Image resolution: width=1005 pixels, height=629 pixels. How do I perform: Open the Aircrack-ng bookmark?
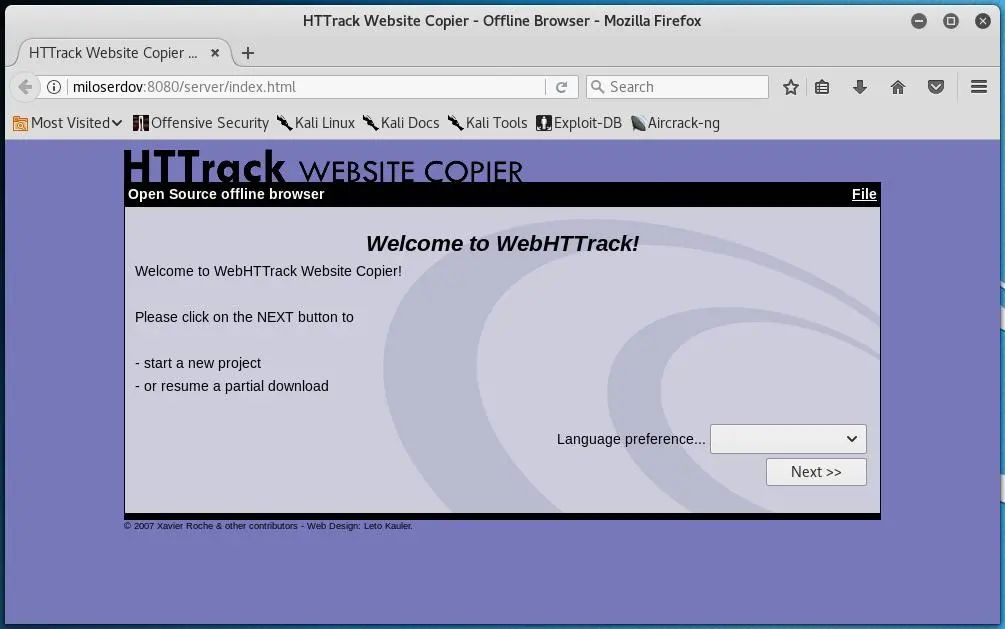(x=675, y=122)
